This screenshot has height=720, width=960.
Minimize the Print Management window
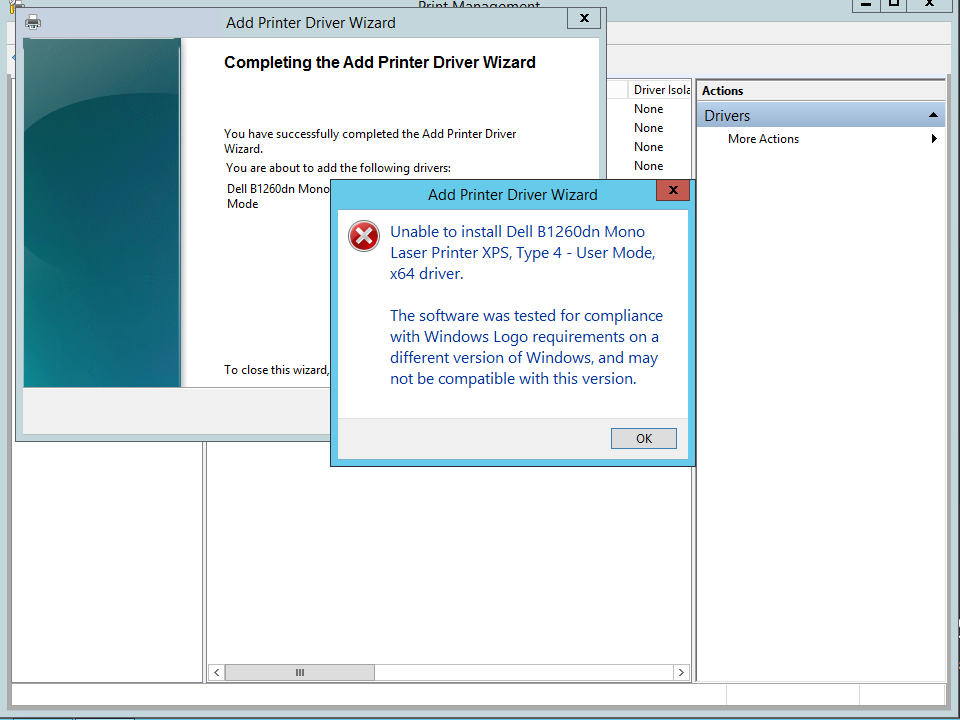coord(866,5)
